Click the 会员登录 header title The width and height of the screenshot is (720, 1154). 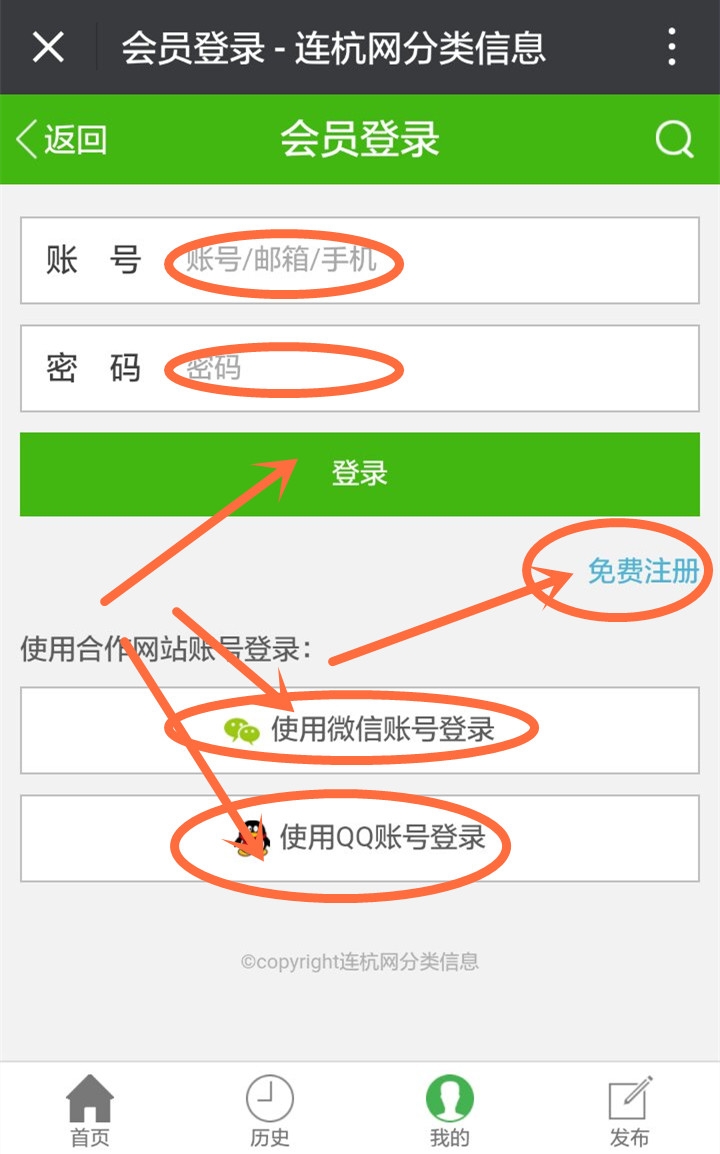(359, 138)
